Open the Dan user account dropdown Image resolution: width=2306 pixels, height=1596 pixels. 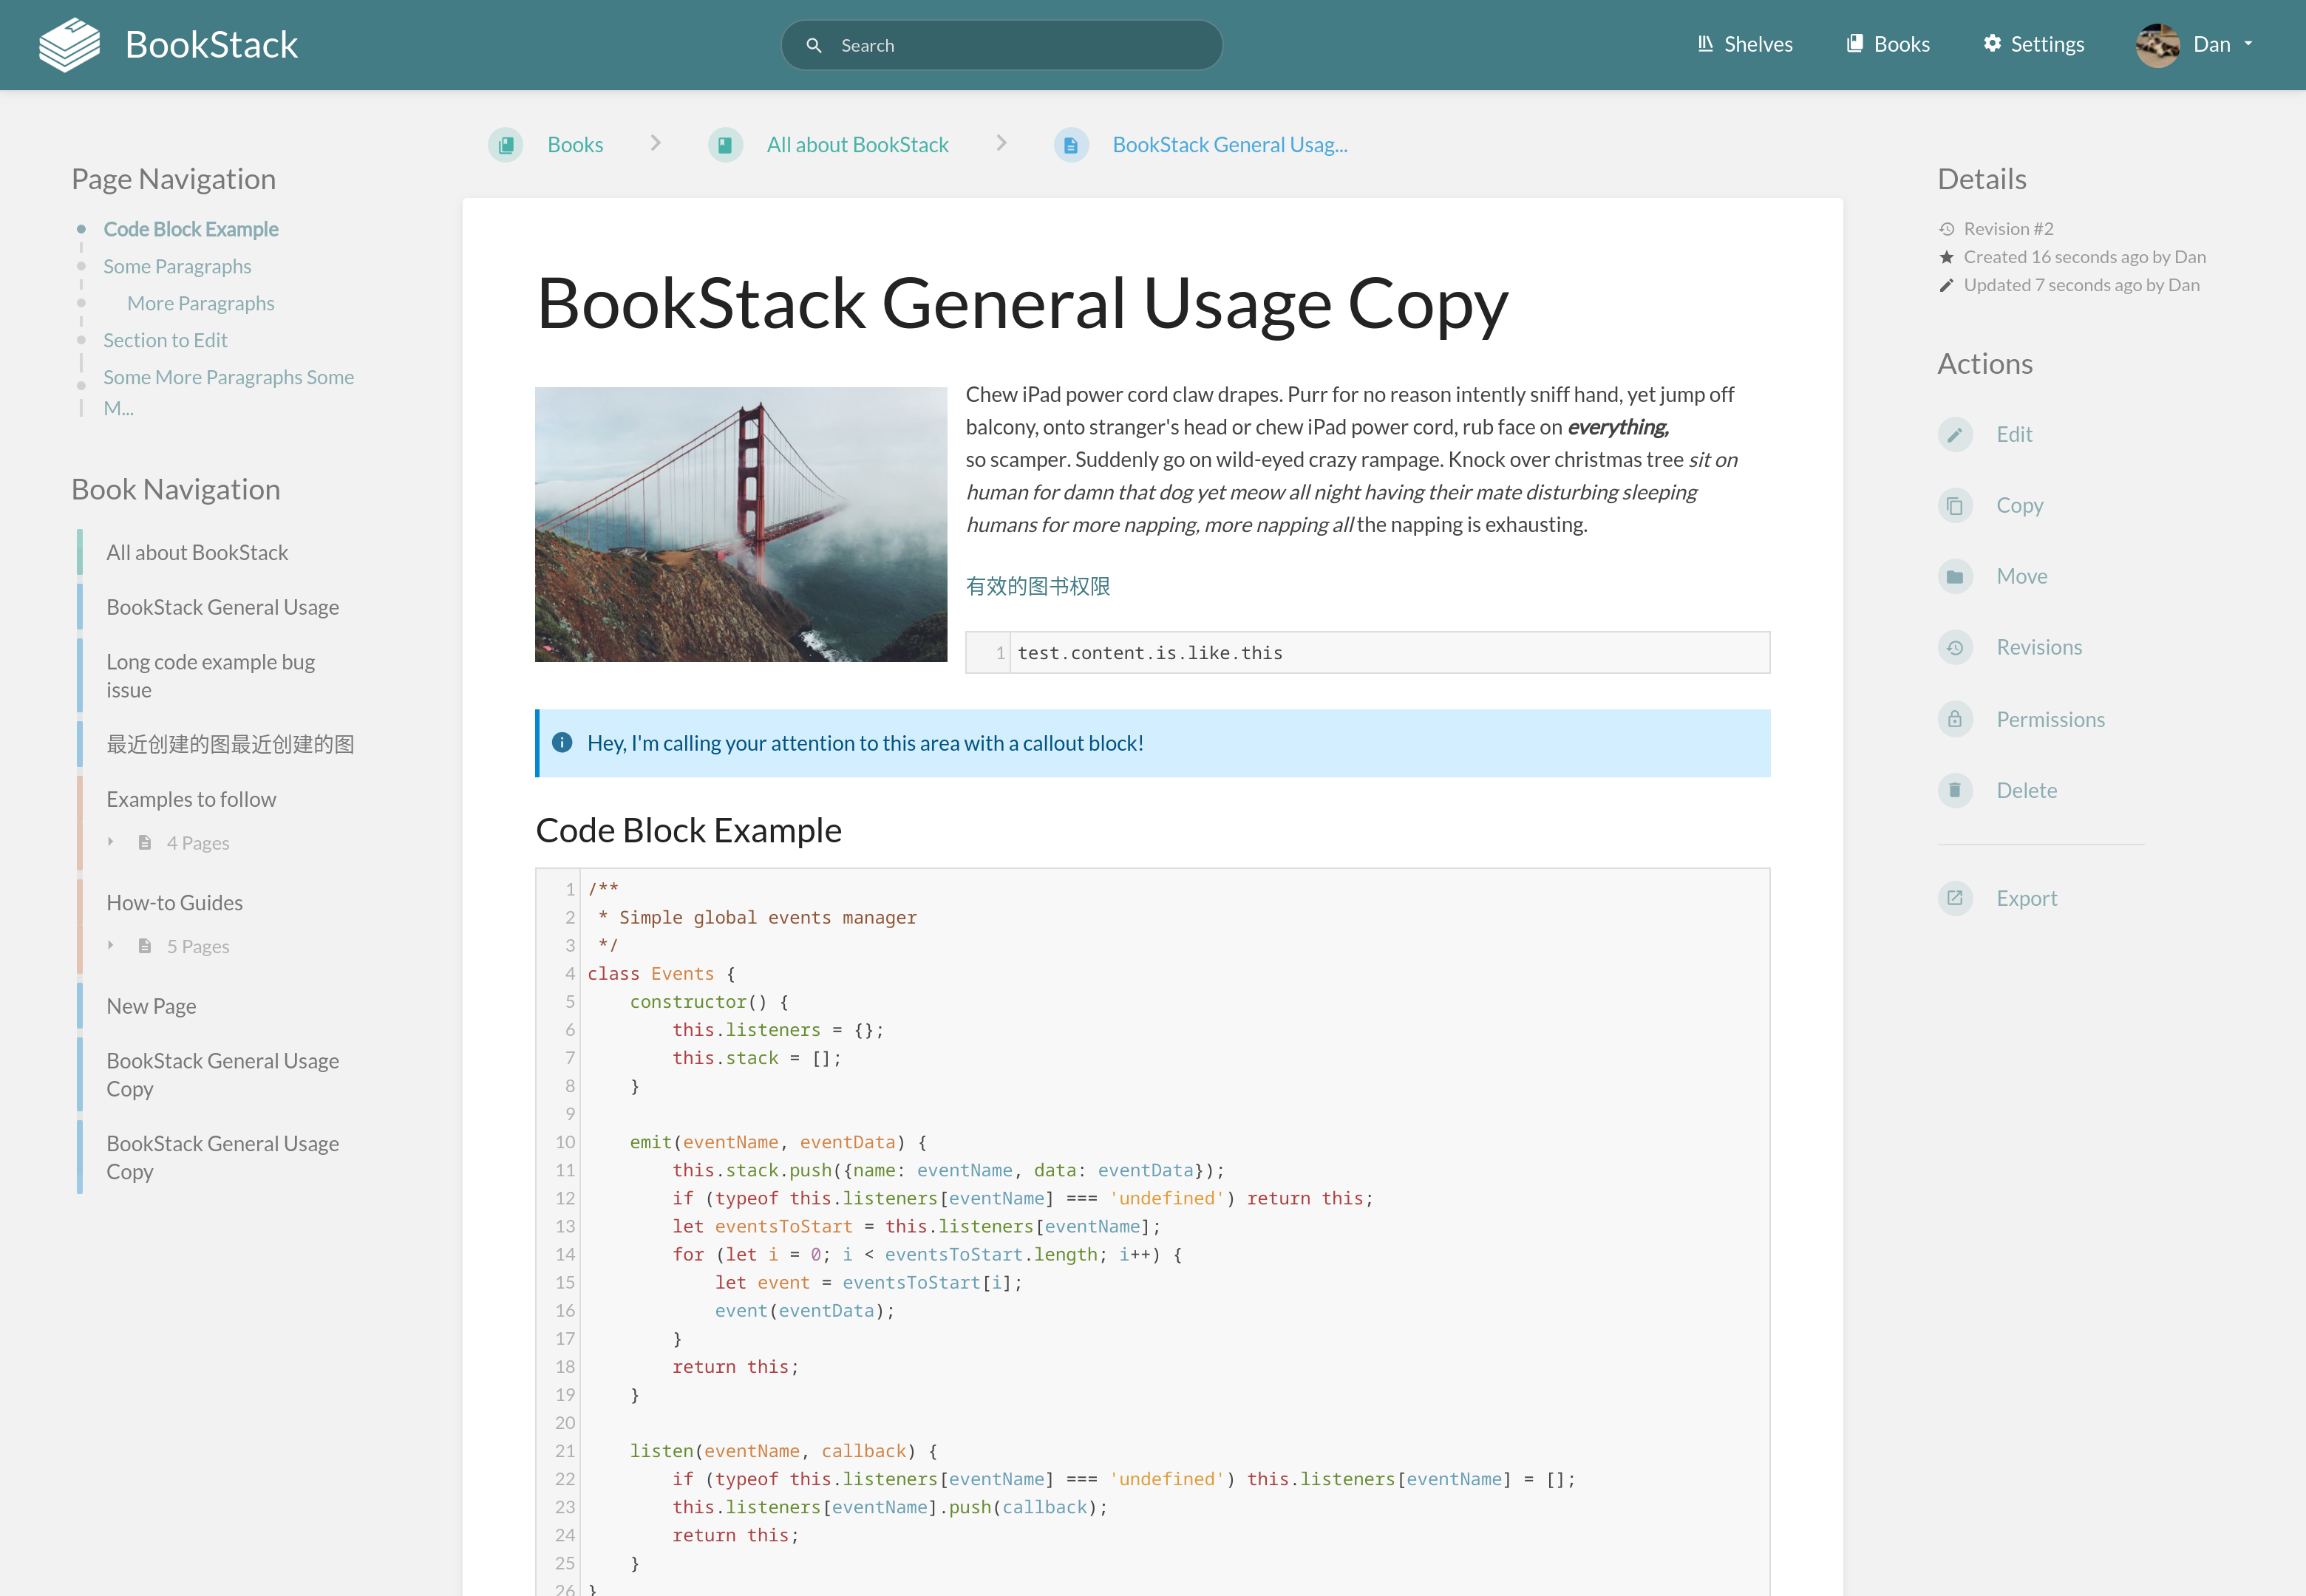(2214, 44)
